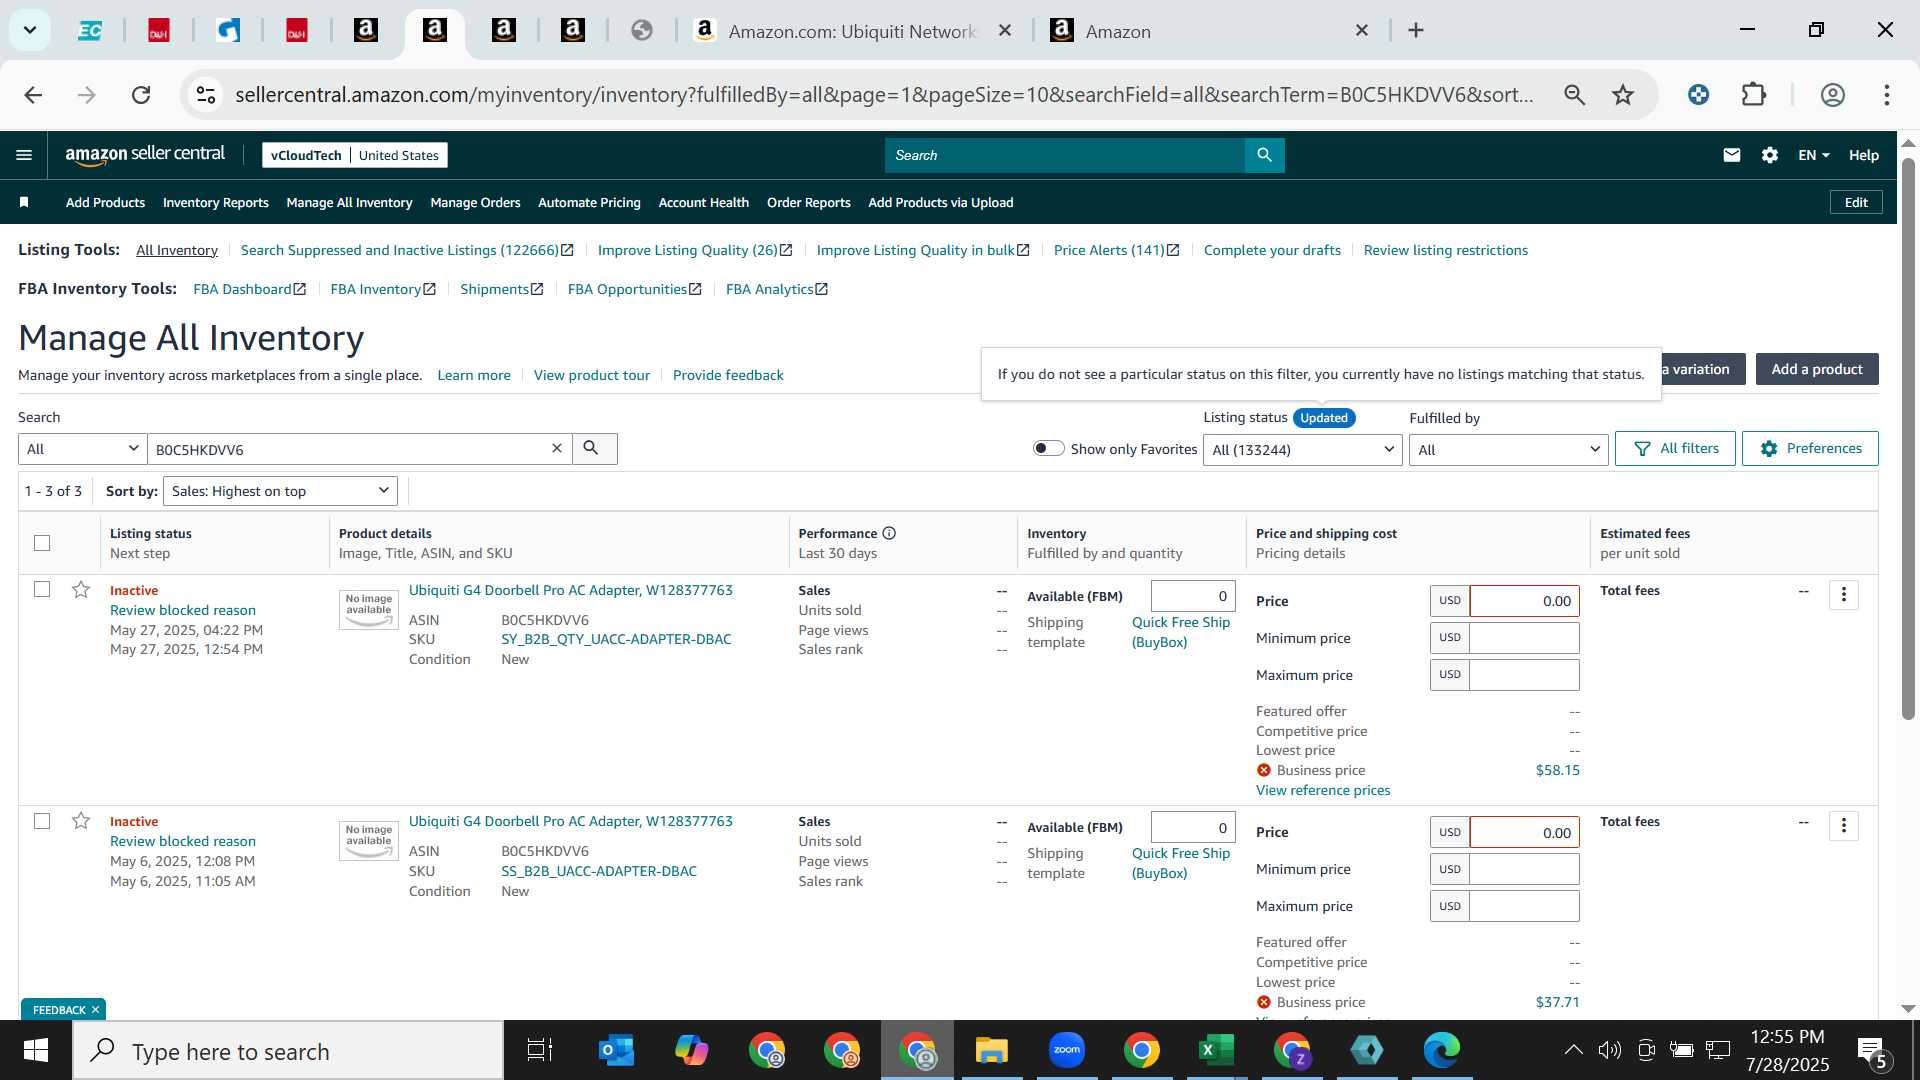
Task: Click the Add a product button
Action: (x=1817, y=369)
